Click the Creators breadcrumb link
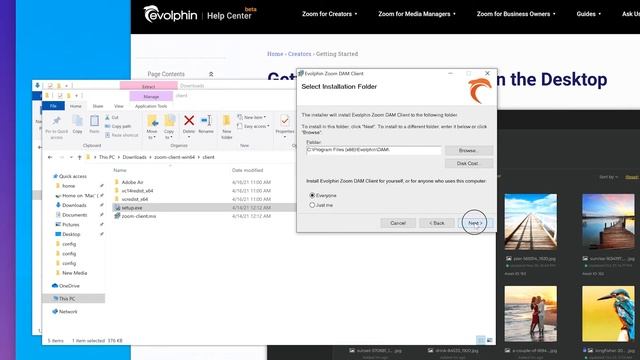The width and height of the screenshot is (640, 360). pos(300,54)
